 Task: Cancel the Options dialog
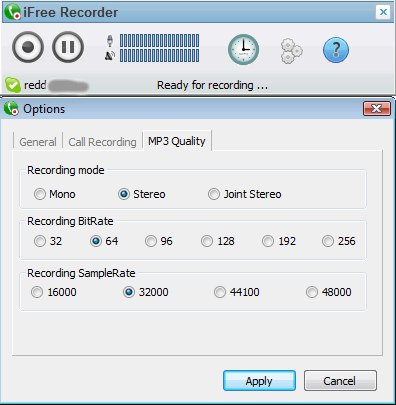point(340,381)
